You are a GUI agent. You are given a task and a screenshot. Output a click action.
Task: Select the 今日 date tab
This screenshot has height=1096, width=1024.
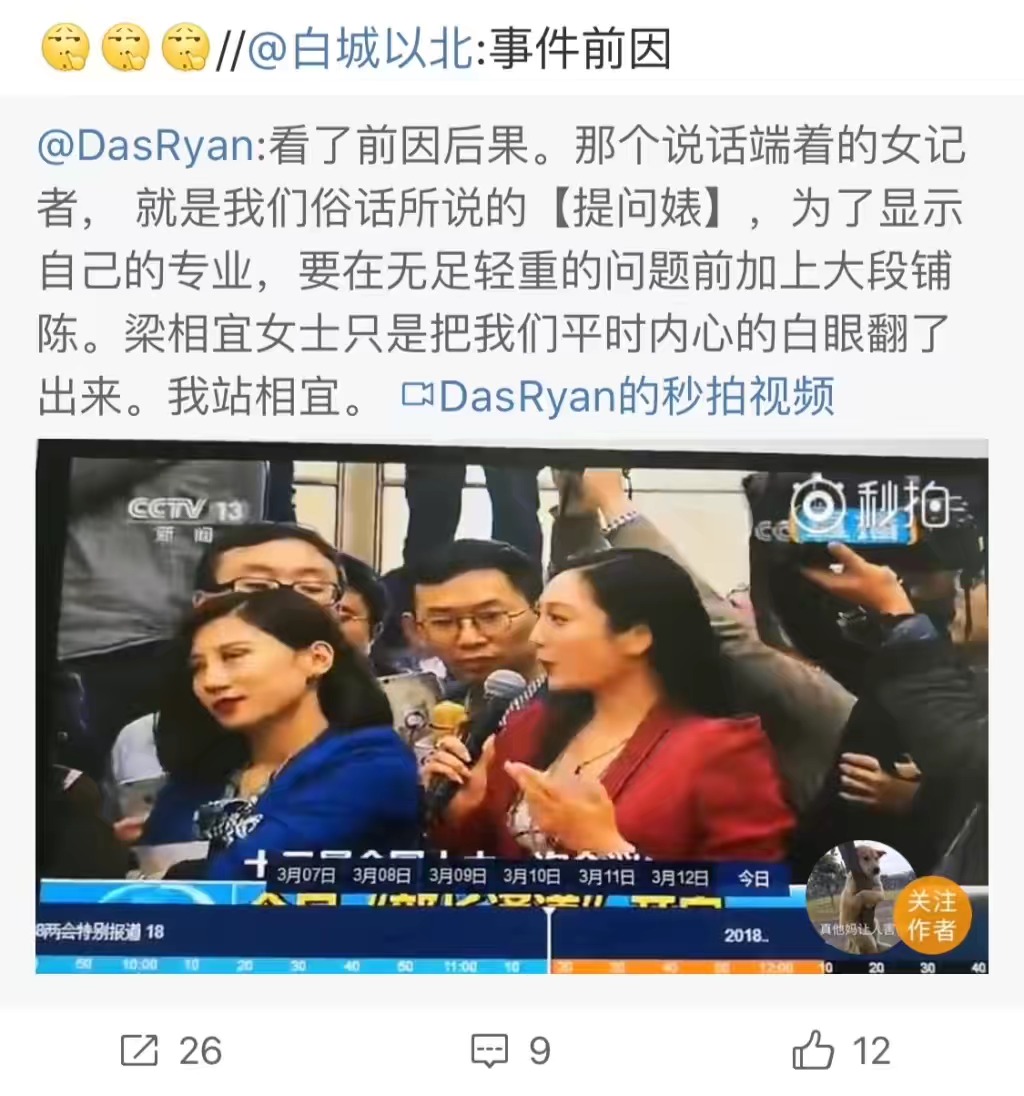(753, 877)
